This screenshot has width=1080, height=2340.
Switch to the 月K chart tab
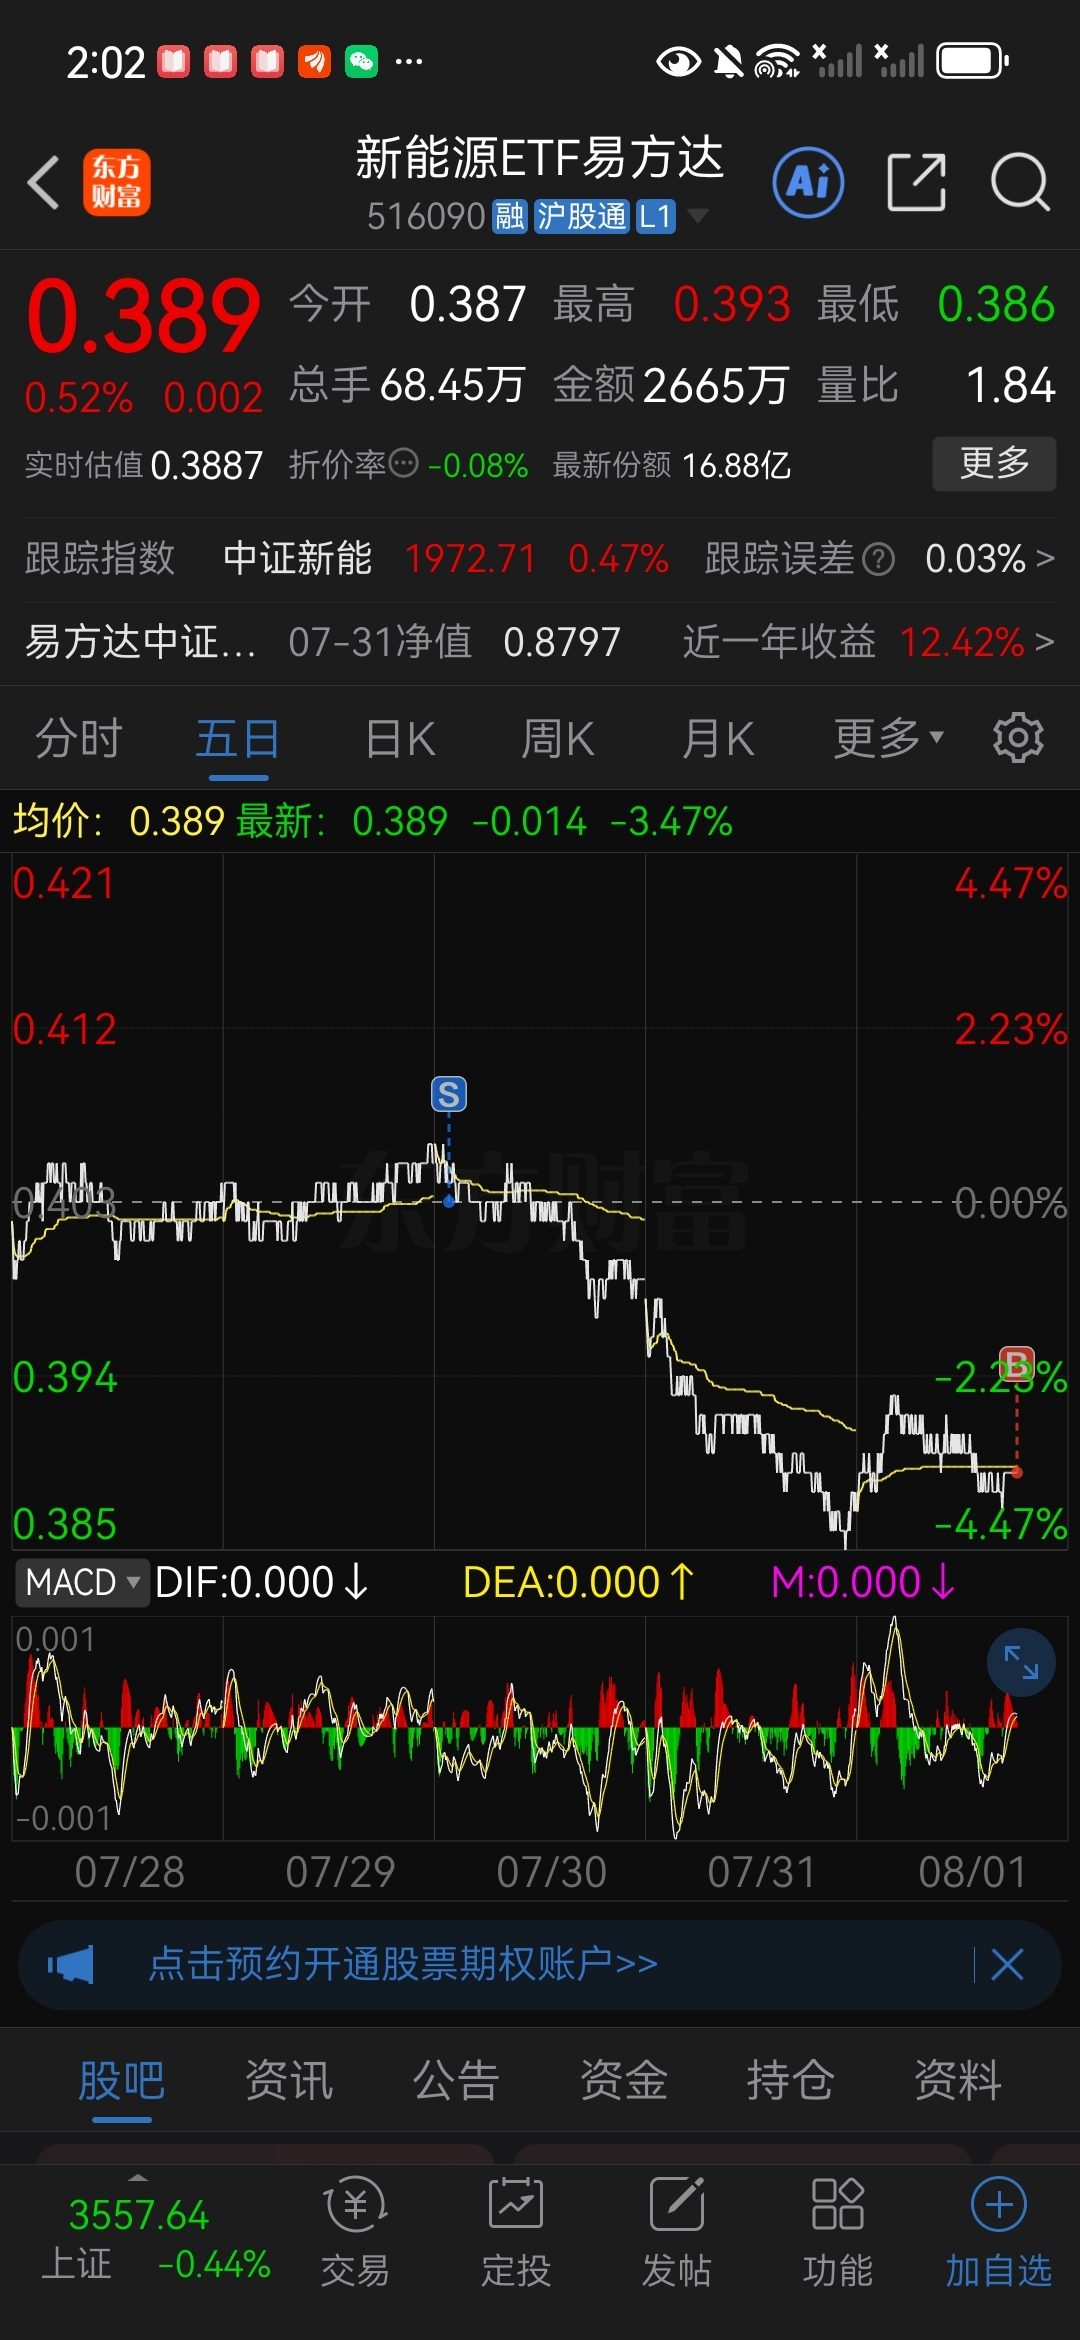pos(718,739)
